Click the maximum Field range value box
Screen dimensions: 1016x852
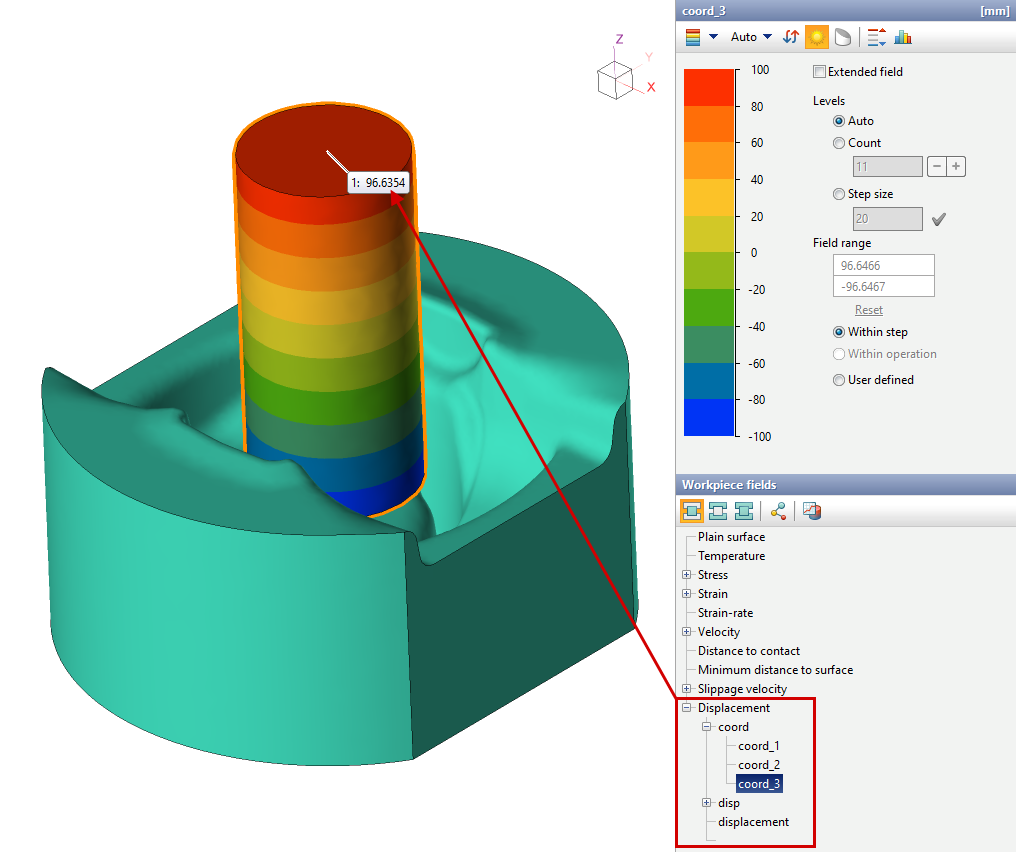[x=883, y=265]
